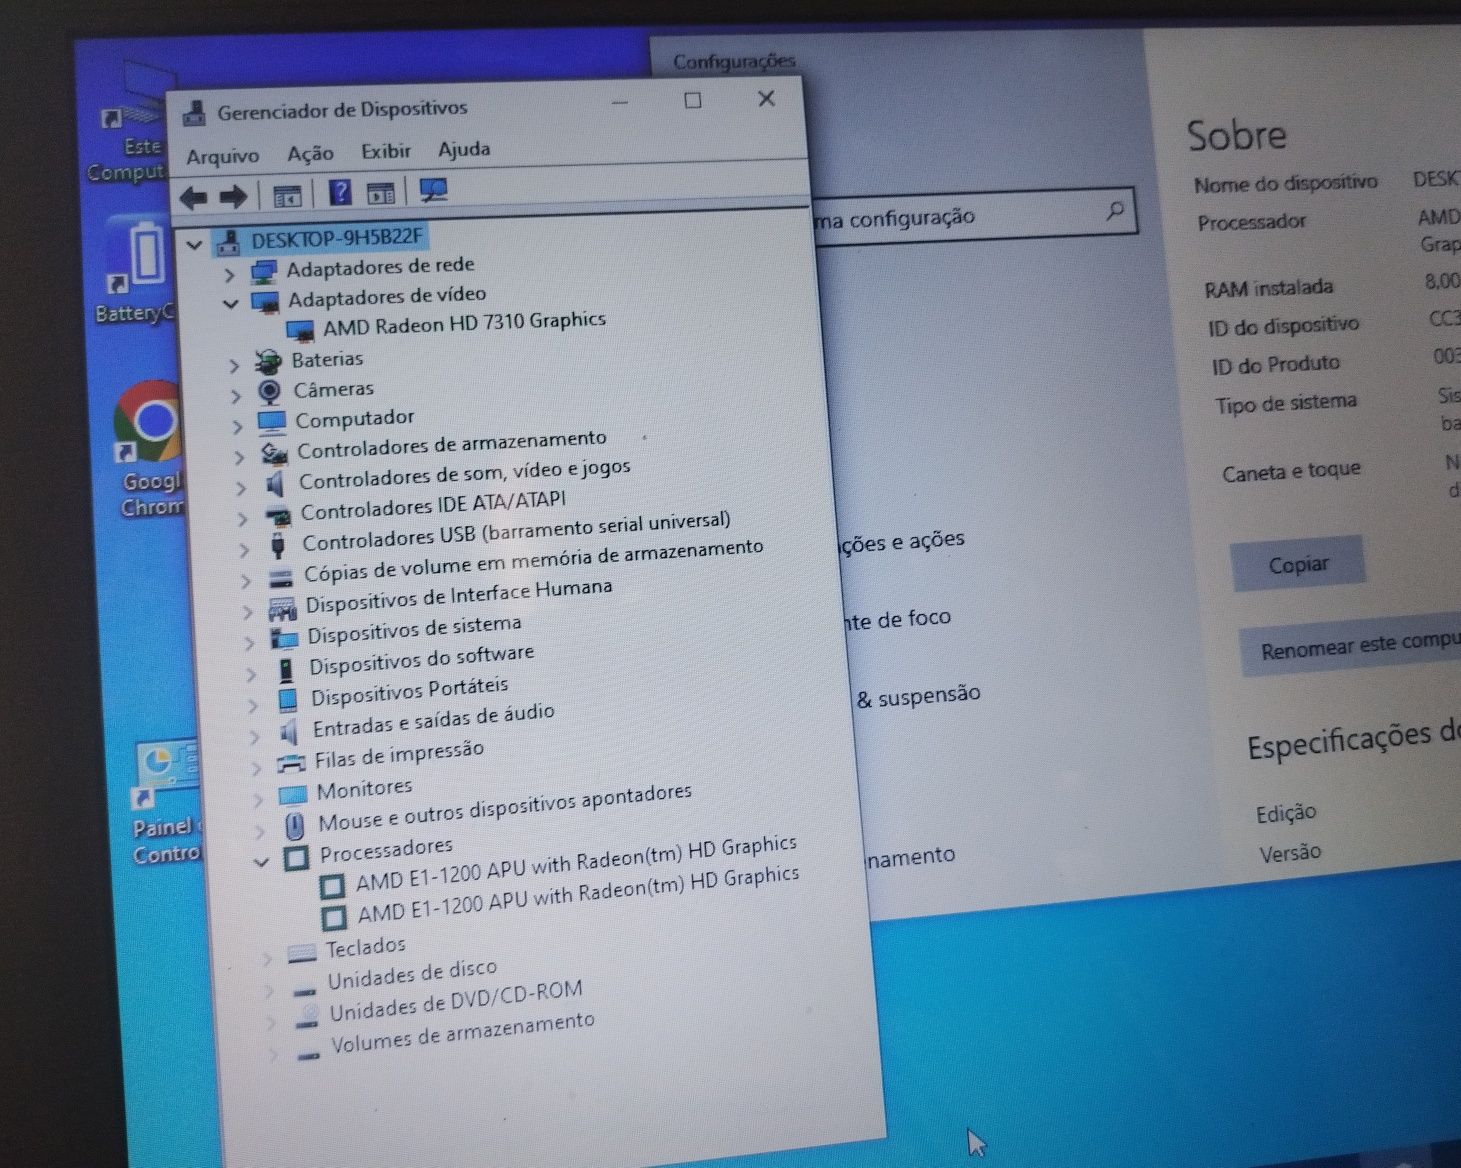Click Controladores de som, vídeo e jogos label
This screenshot has height=1168, width=1461.
(465, 475)
